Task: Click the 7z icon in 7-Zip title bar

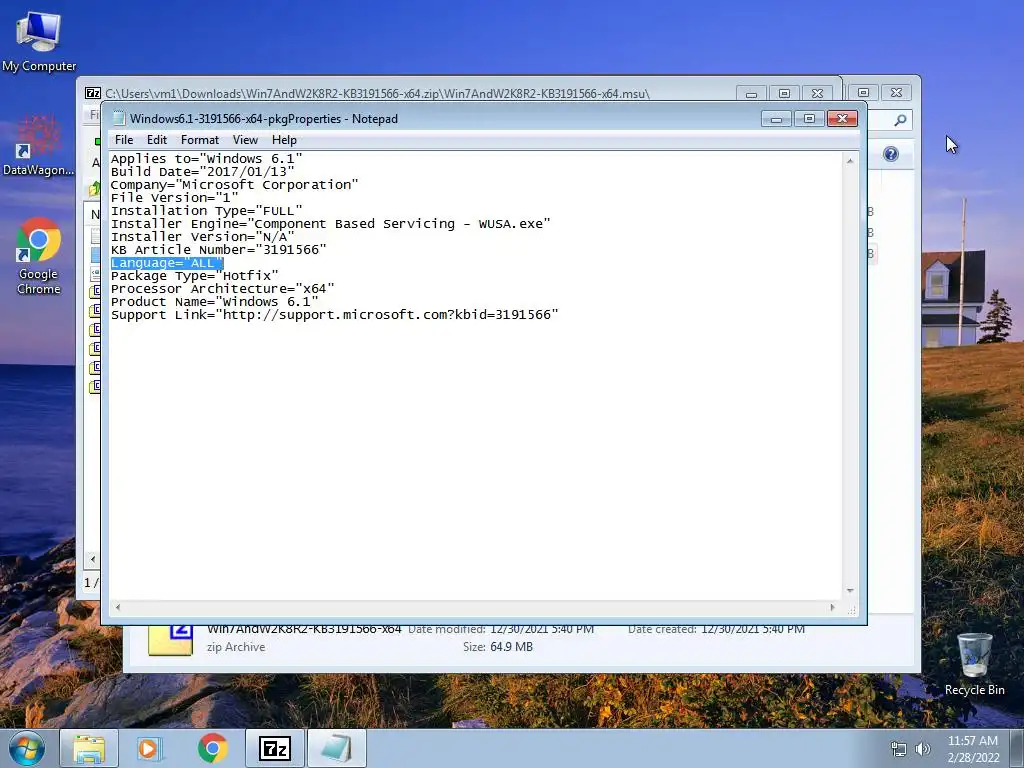Action: tap(93, 93)
